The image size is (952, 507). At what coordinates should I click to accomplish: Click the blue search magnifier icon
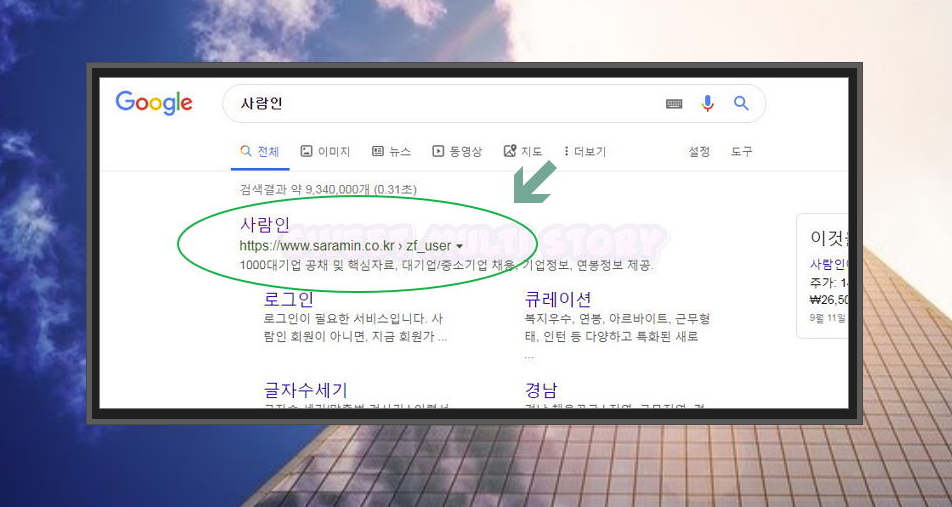pyautogui.click(x=741, y=103)
